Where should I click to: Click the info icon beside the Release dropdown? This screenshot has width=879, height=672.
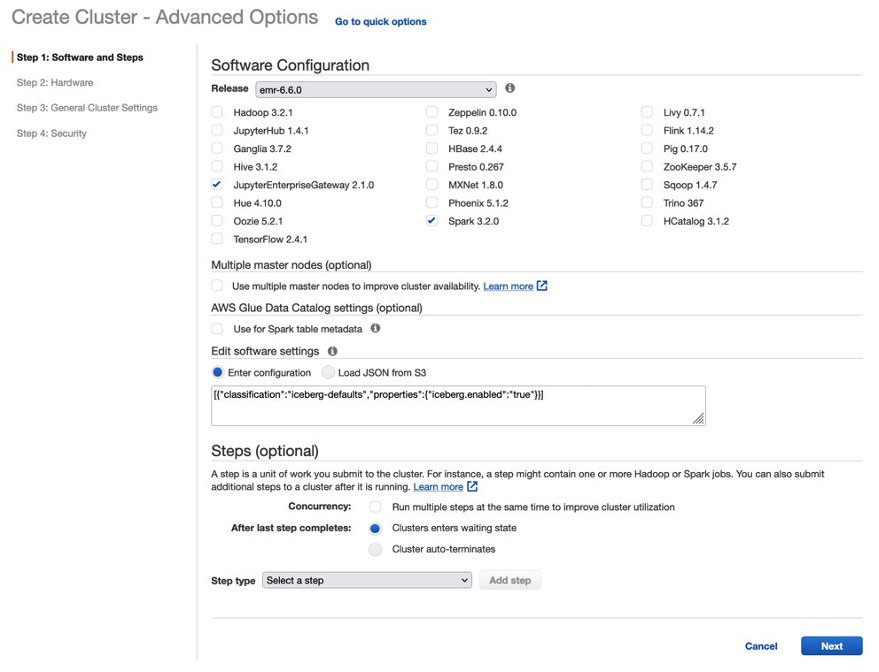tap(509, 89)
